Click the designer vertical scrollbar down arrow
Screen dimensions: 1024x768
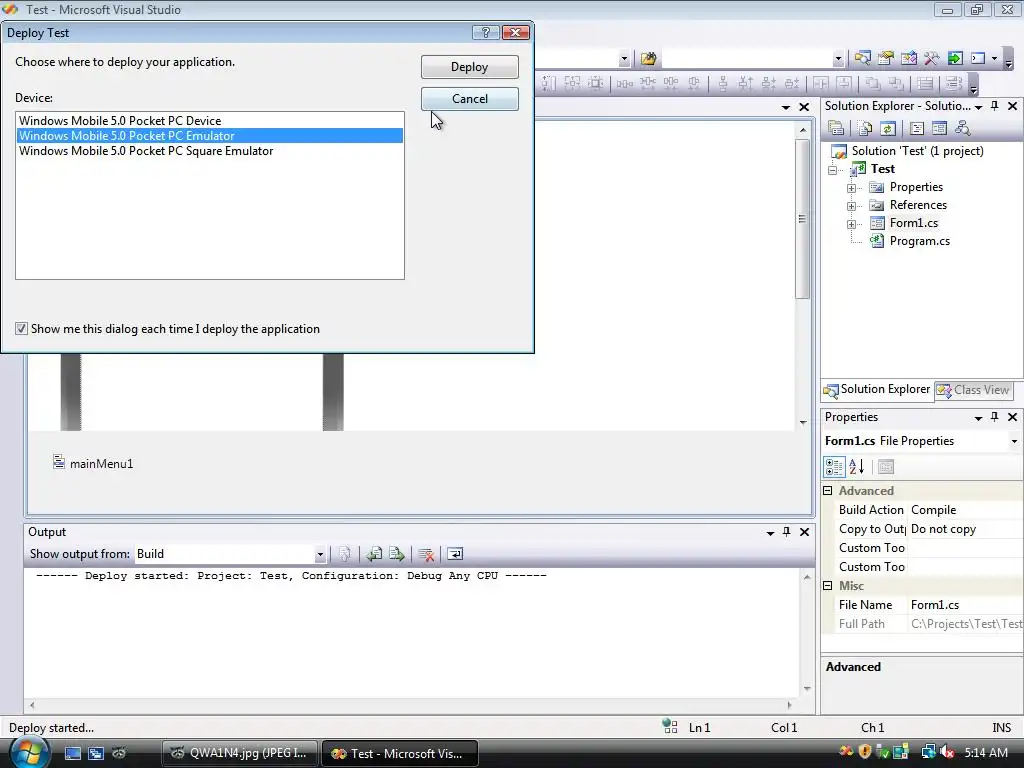click(x=803, y=423)
